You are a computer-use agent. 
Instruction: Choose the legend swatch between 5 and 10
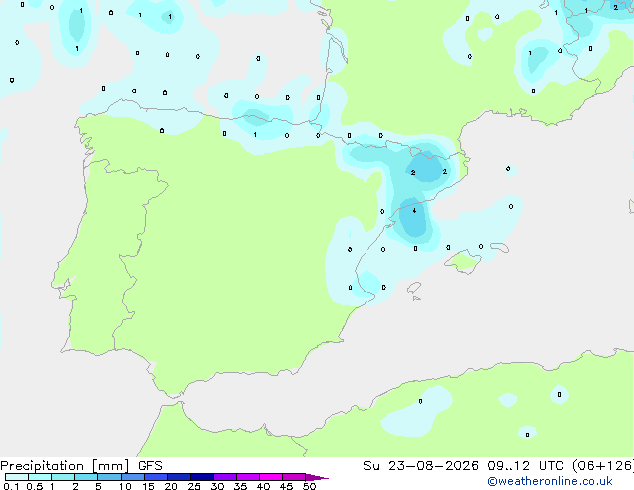tap(109, 477)
